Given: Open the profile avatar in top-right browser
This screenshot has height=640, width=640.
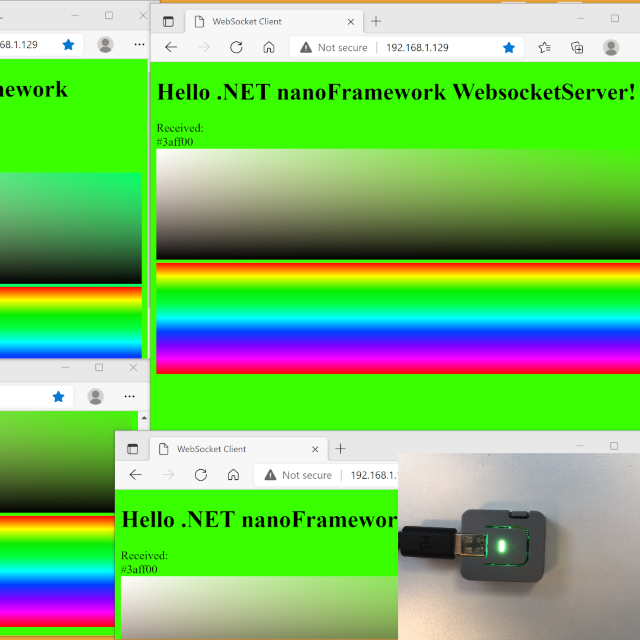Looking at the screenshot, I should click(x=611, y=47).
